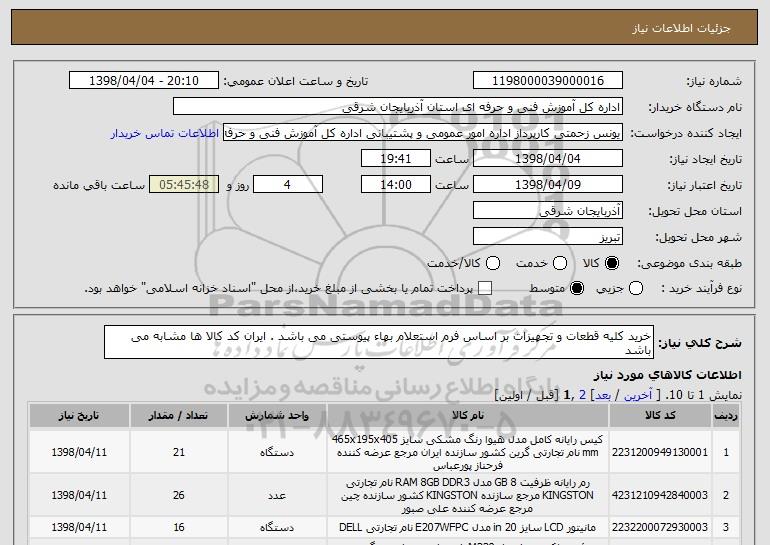
Task: Click the validity date field 1398/04/09
Action: [x=548, y=185]
